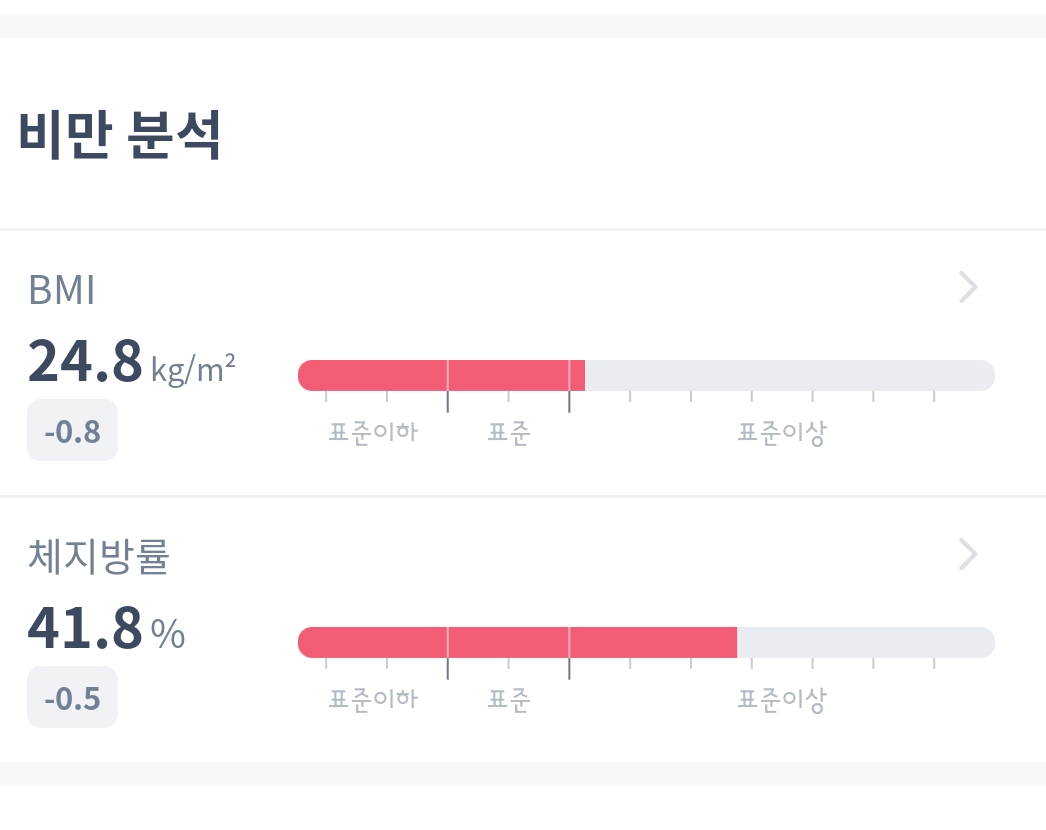This screenshot has width=1046, height=830.
Task: Click 표준 label under BMI bar
Action: (508, 433)
